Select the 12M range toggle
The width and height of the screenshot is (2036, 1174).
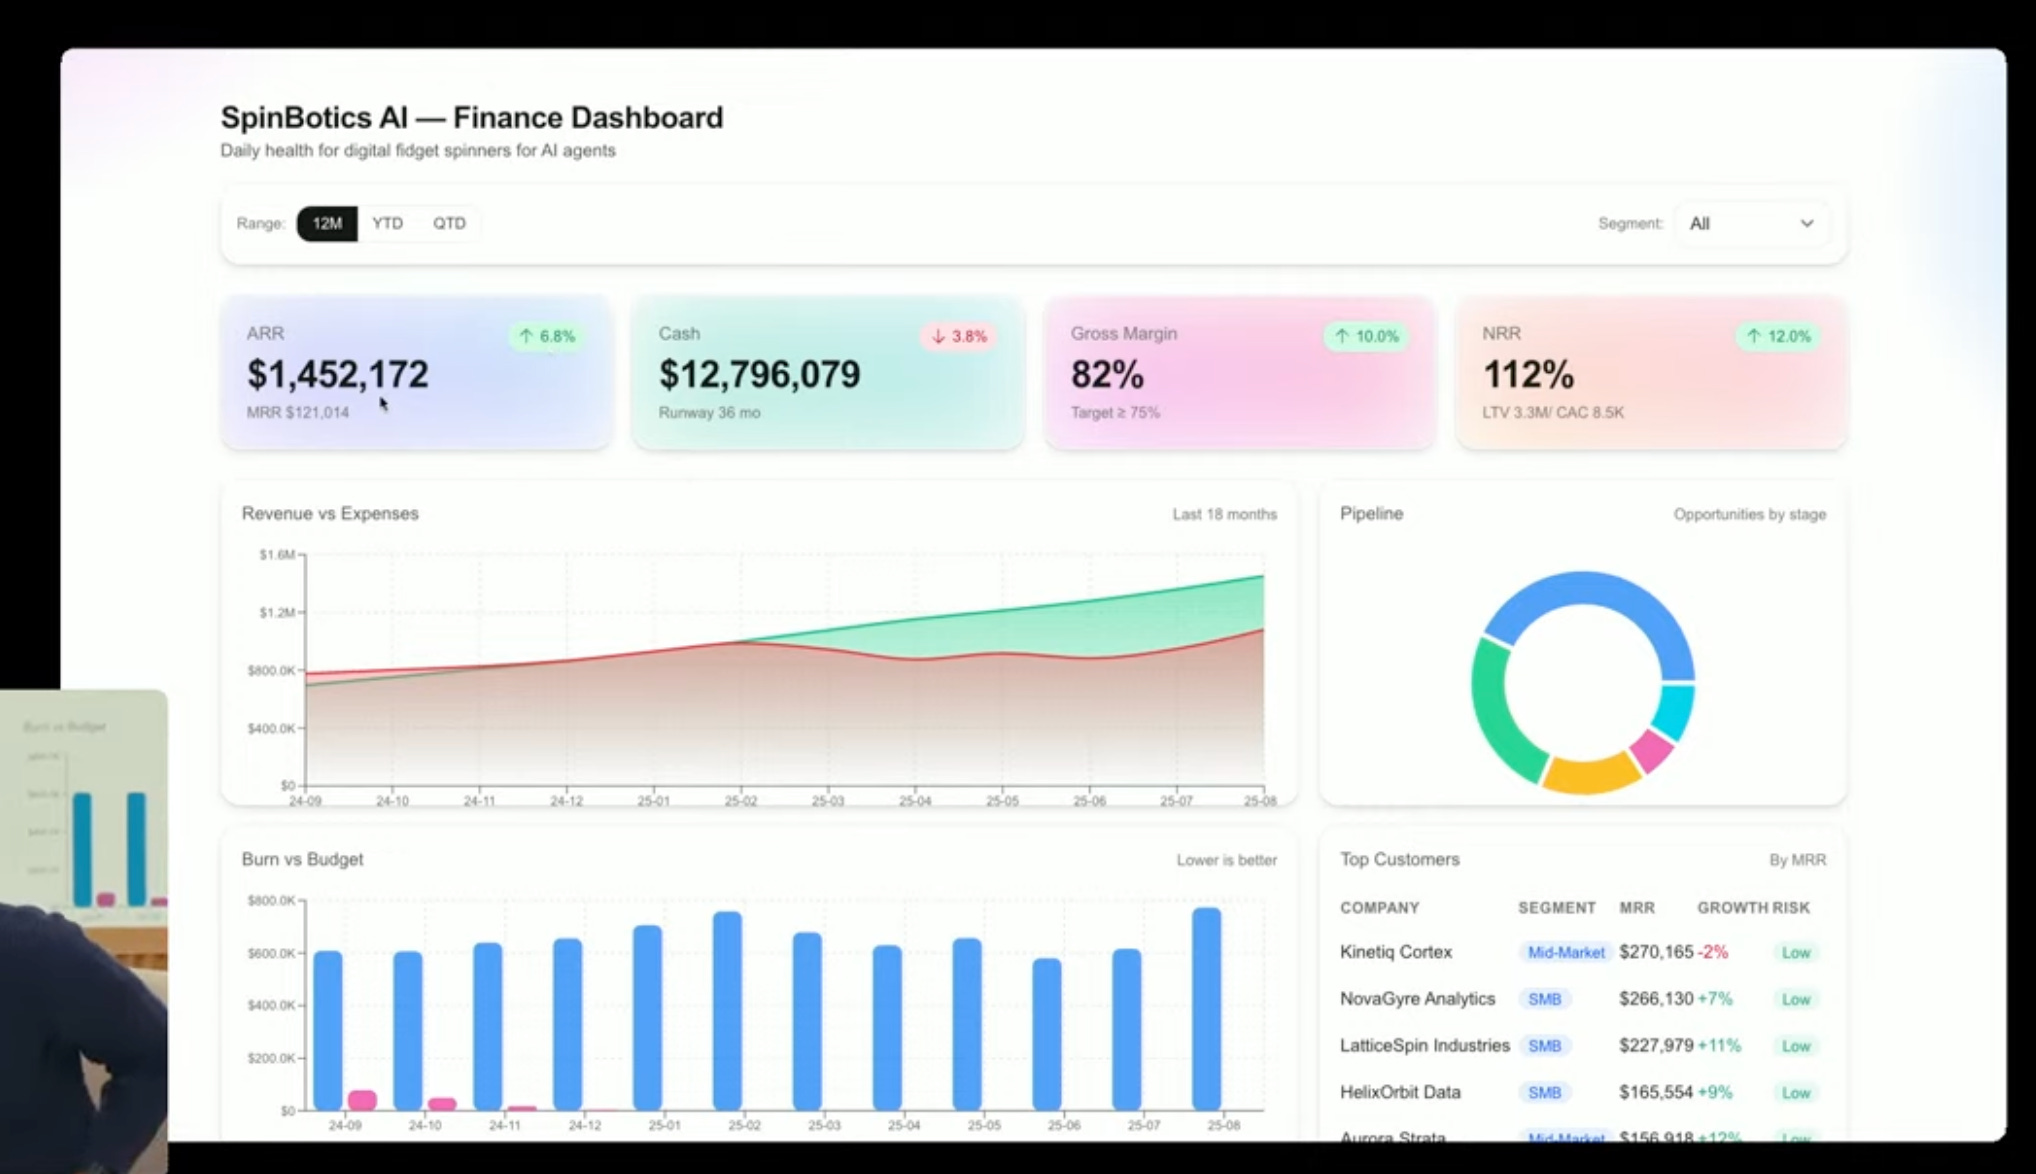point(327,223)
